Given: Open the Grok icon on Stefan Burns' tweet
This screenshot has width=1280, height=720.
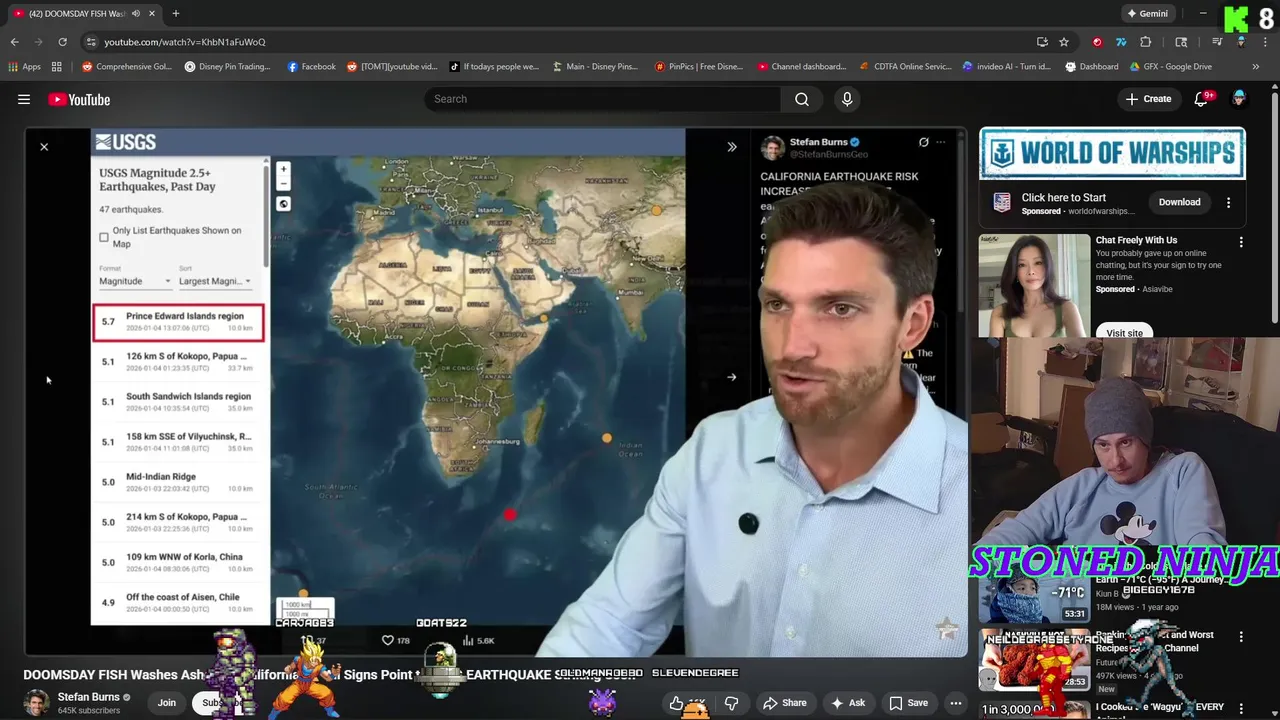Looking at the screenshot, I should (924, 142).
